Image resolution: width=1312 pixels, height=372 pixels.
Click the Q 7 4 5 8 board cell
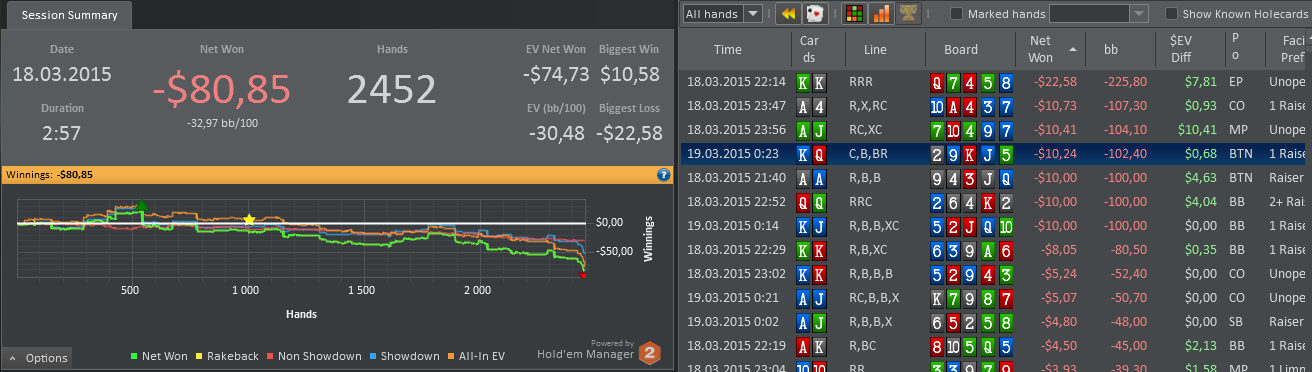click(x=971, y=82)
